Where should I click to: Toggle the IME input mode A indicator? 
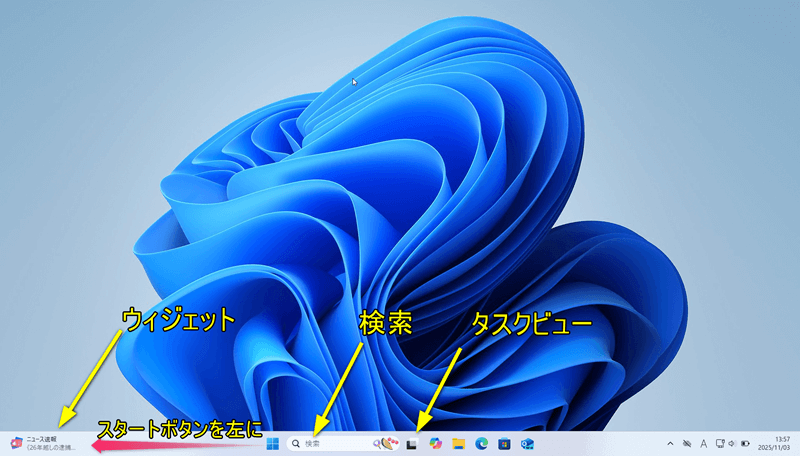tap(703, 443)
